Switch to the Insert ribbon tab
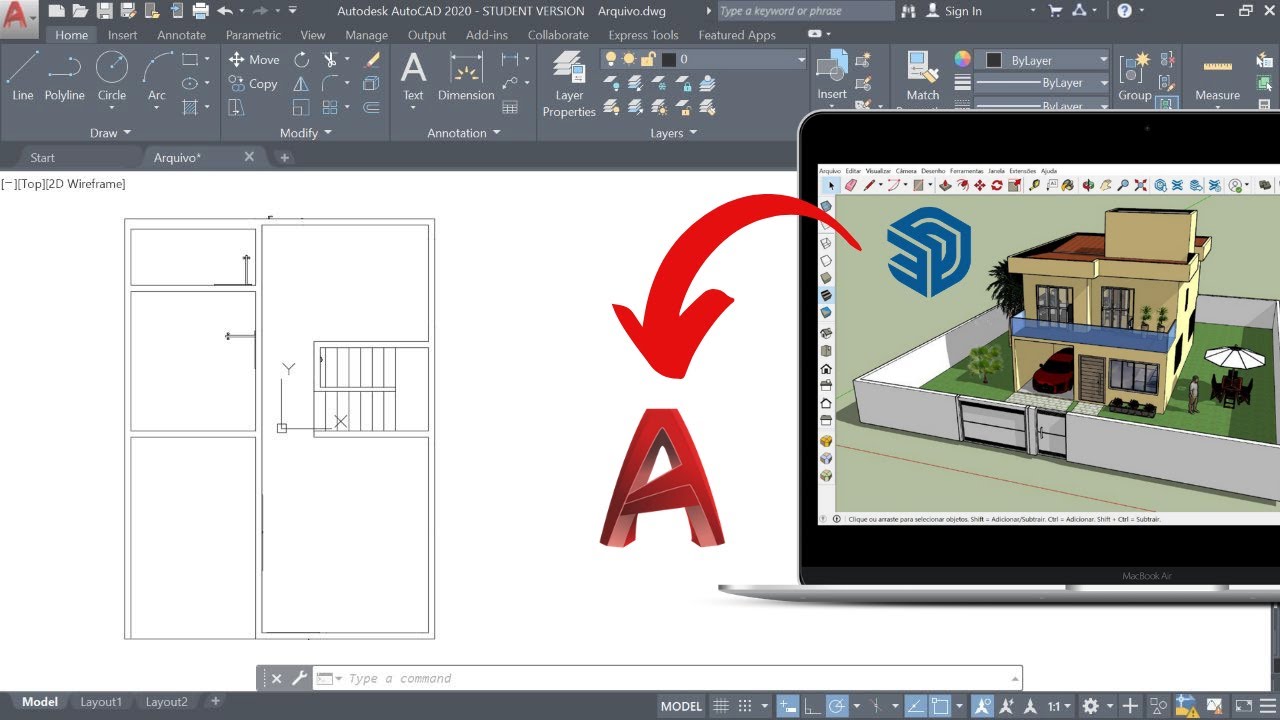This screenshot has height=720, width=1280. [x=123, y=35]
